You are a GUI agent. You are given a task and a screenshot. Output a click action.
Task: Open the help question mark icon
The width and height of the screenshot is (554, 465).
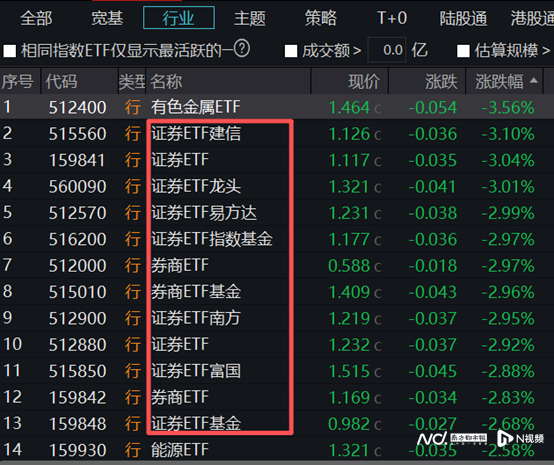pyautogui.click(x=242, y=49)
